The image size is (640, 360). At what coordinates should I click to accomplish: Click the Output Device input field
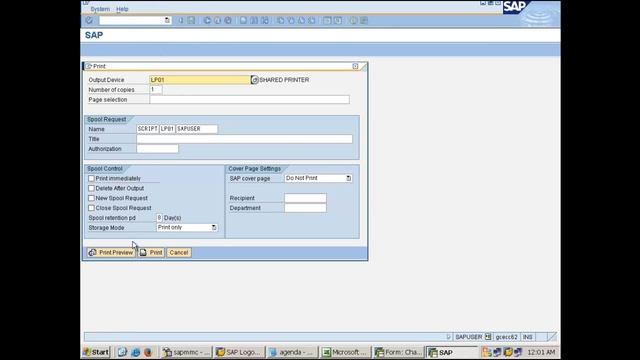tap(200, 80)
